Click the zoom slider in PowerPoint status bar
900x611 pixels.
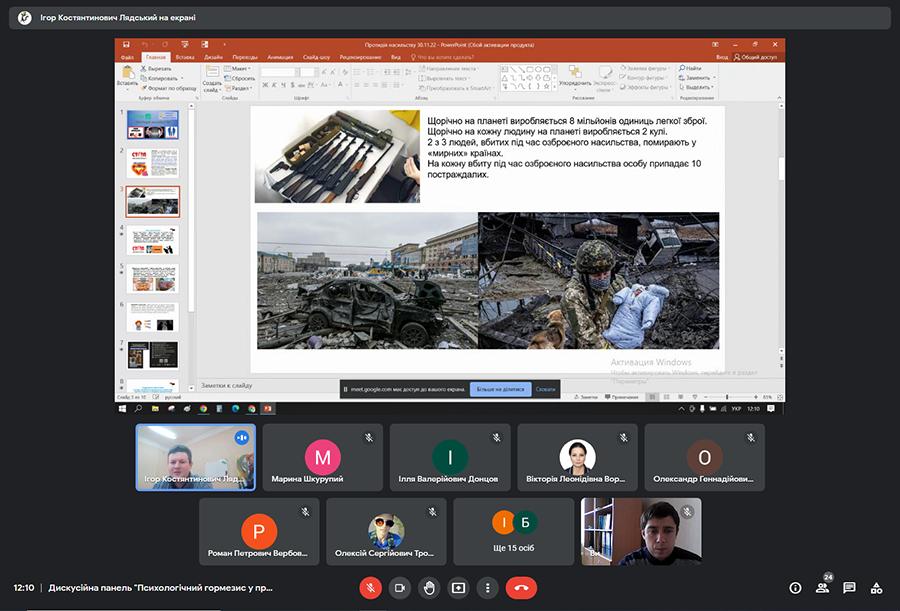(727, 397)
